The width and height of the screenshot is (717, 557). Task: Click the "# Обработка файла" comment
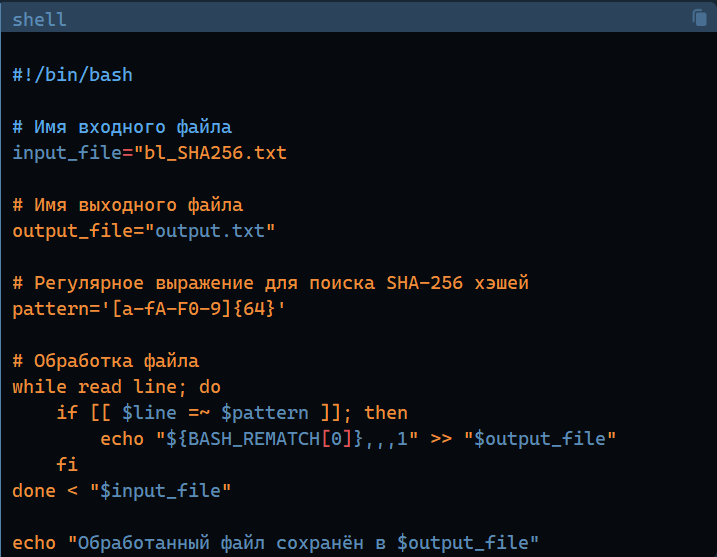click(106, 361)
